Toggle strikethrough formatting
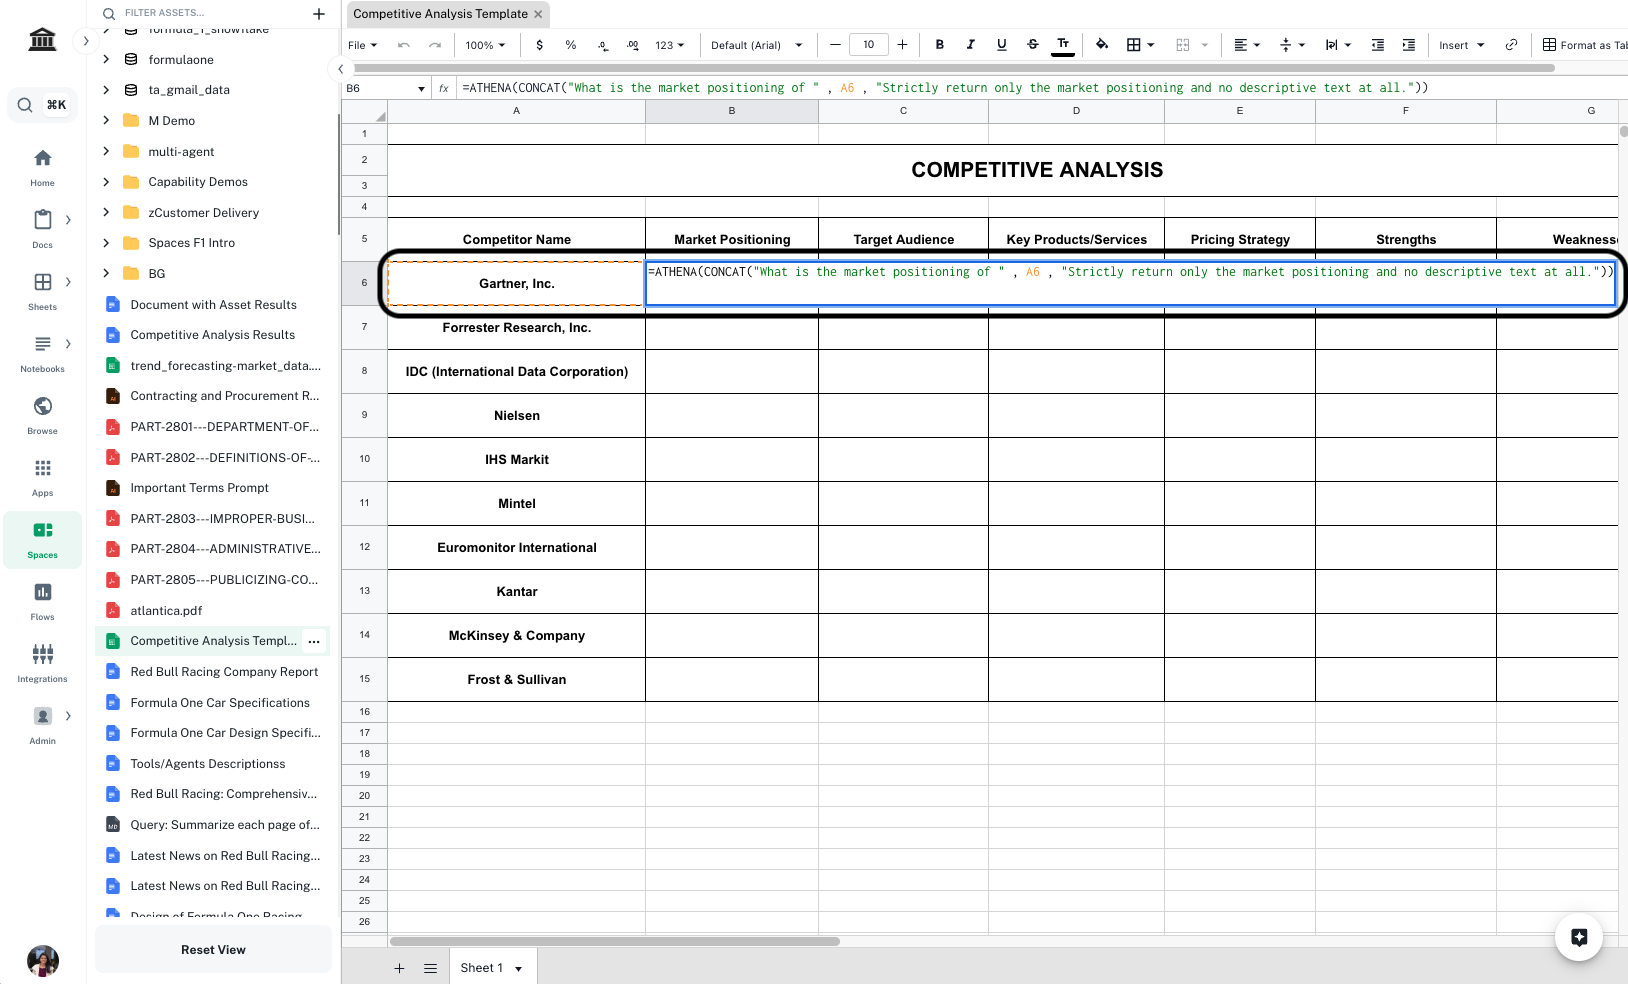The height and width of the screenshot is (984, 1628). tap(1032, 45)
